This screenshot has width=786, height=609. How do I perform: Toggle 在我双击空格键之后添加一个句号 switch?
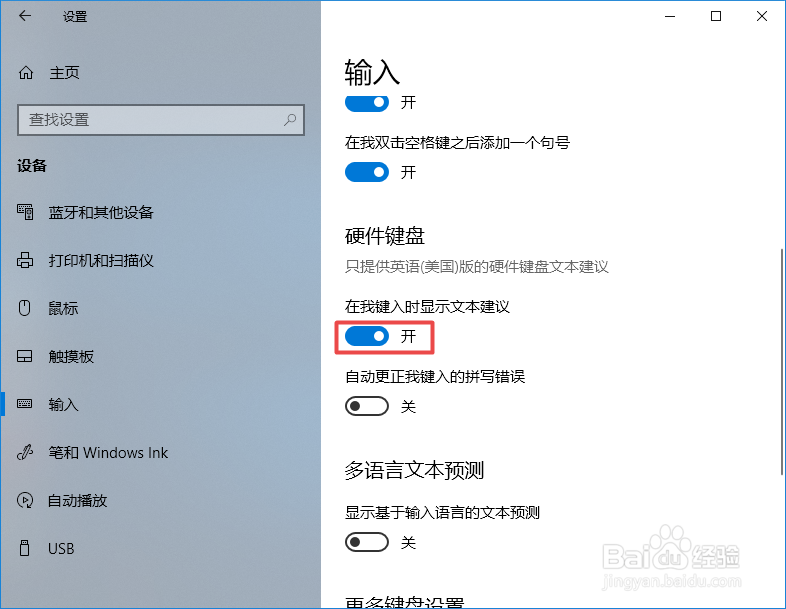(367, 172)
